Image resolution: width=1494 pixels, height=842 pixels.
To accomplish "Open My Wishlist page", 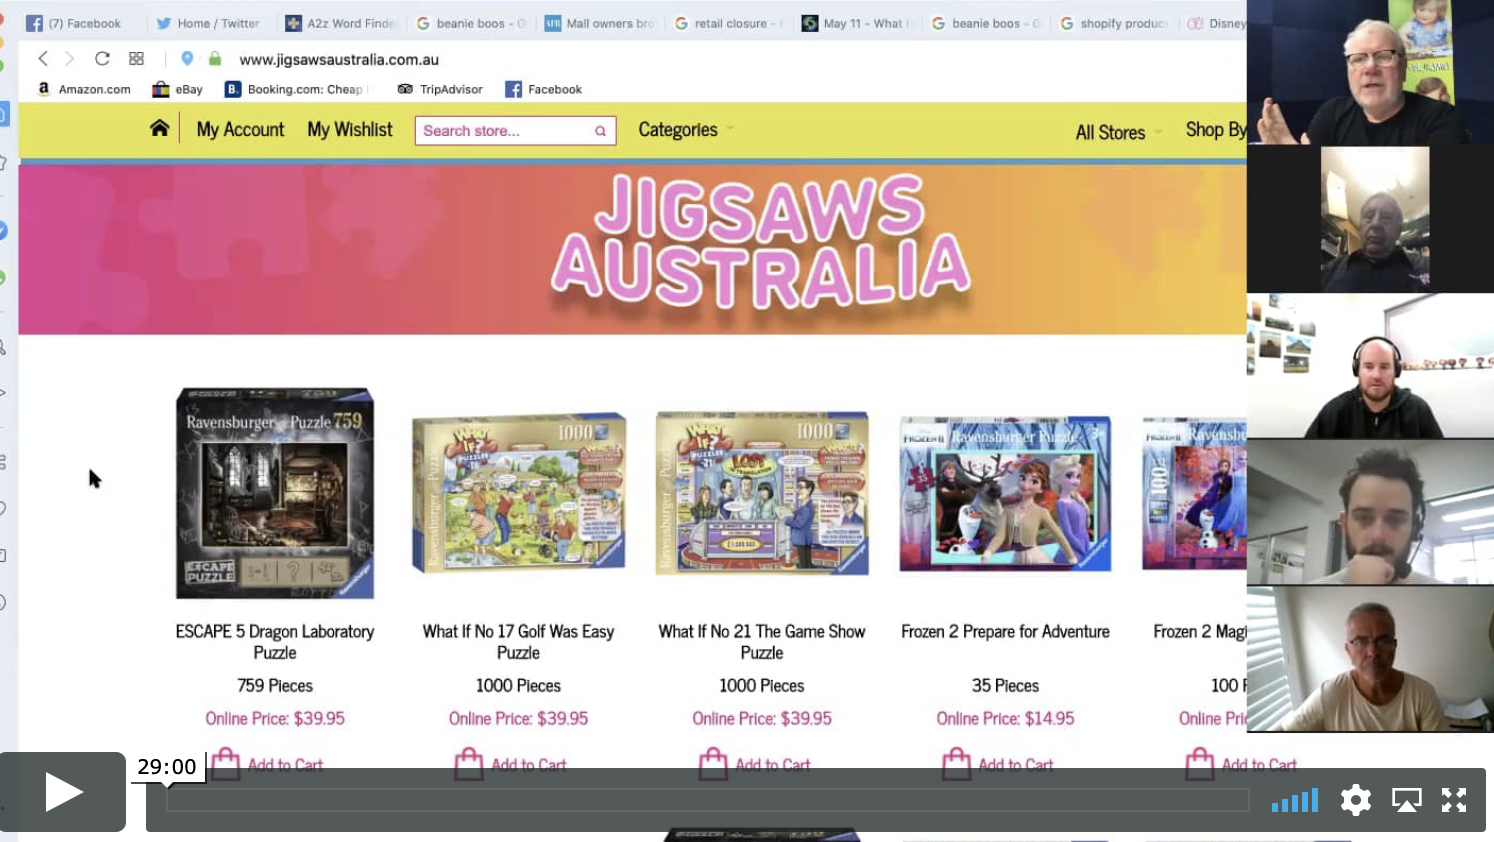I will (350, 130).
